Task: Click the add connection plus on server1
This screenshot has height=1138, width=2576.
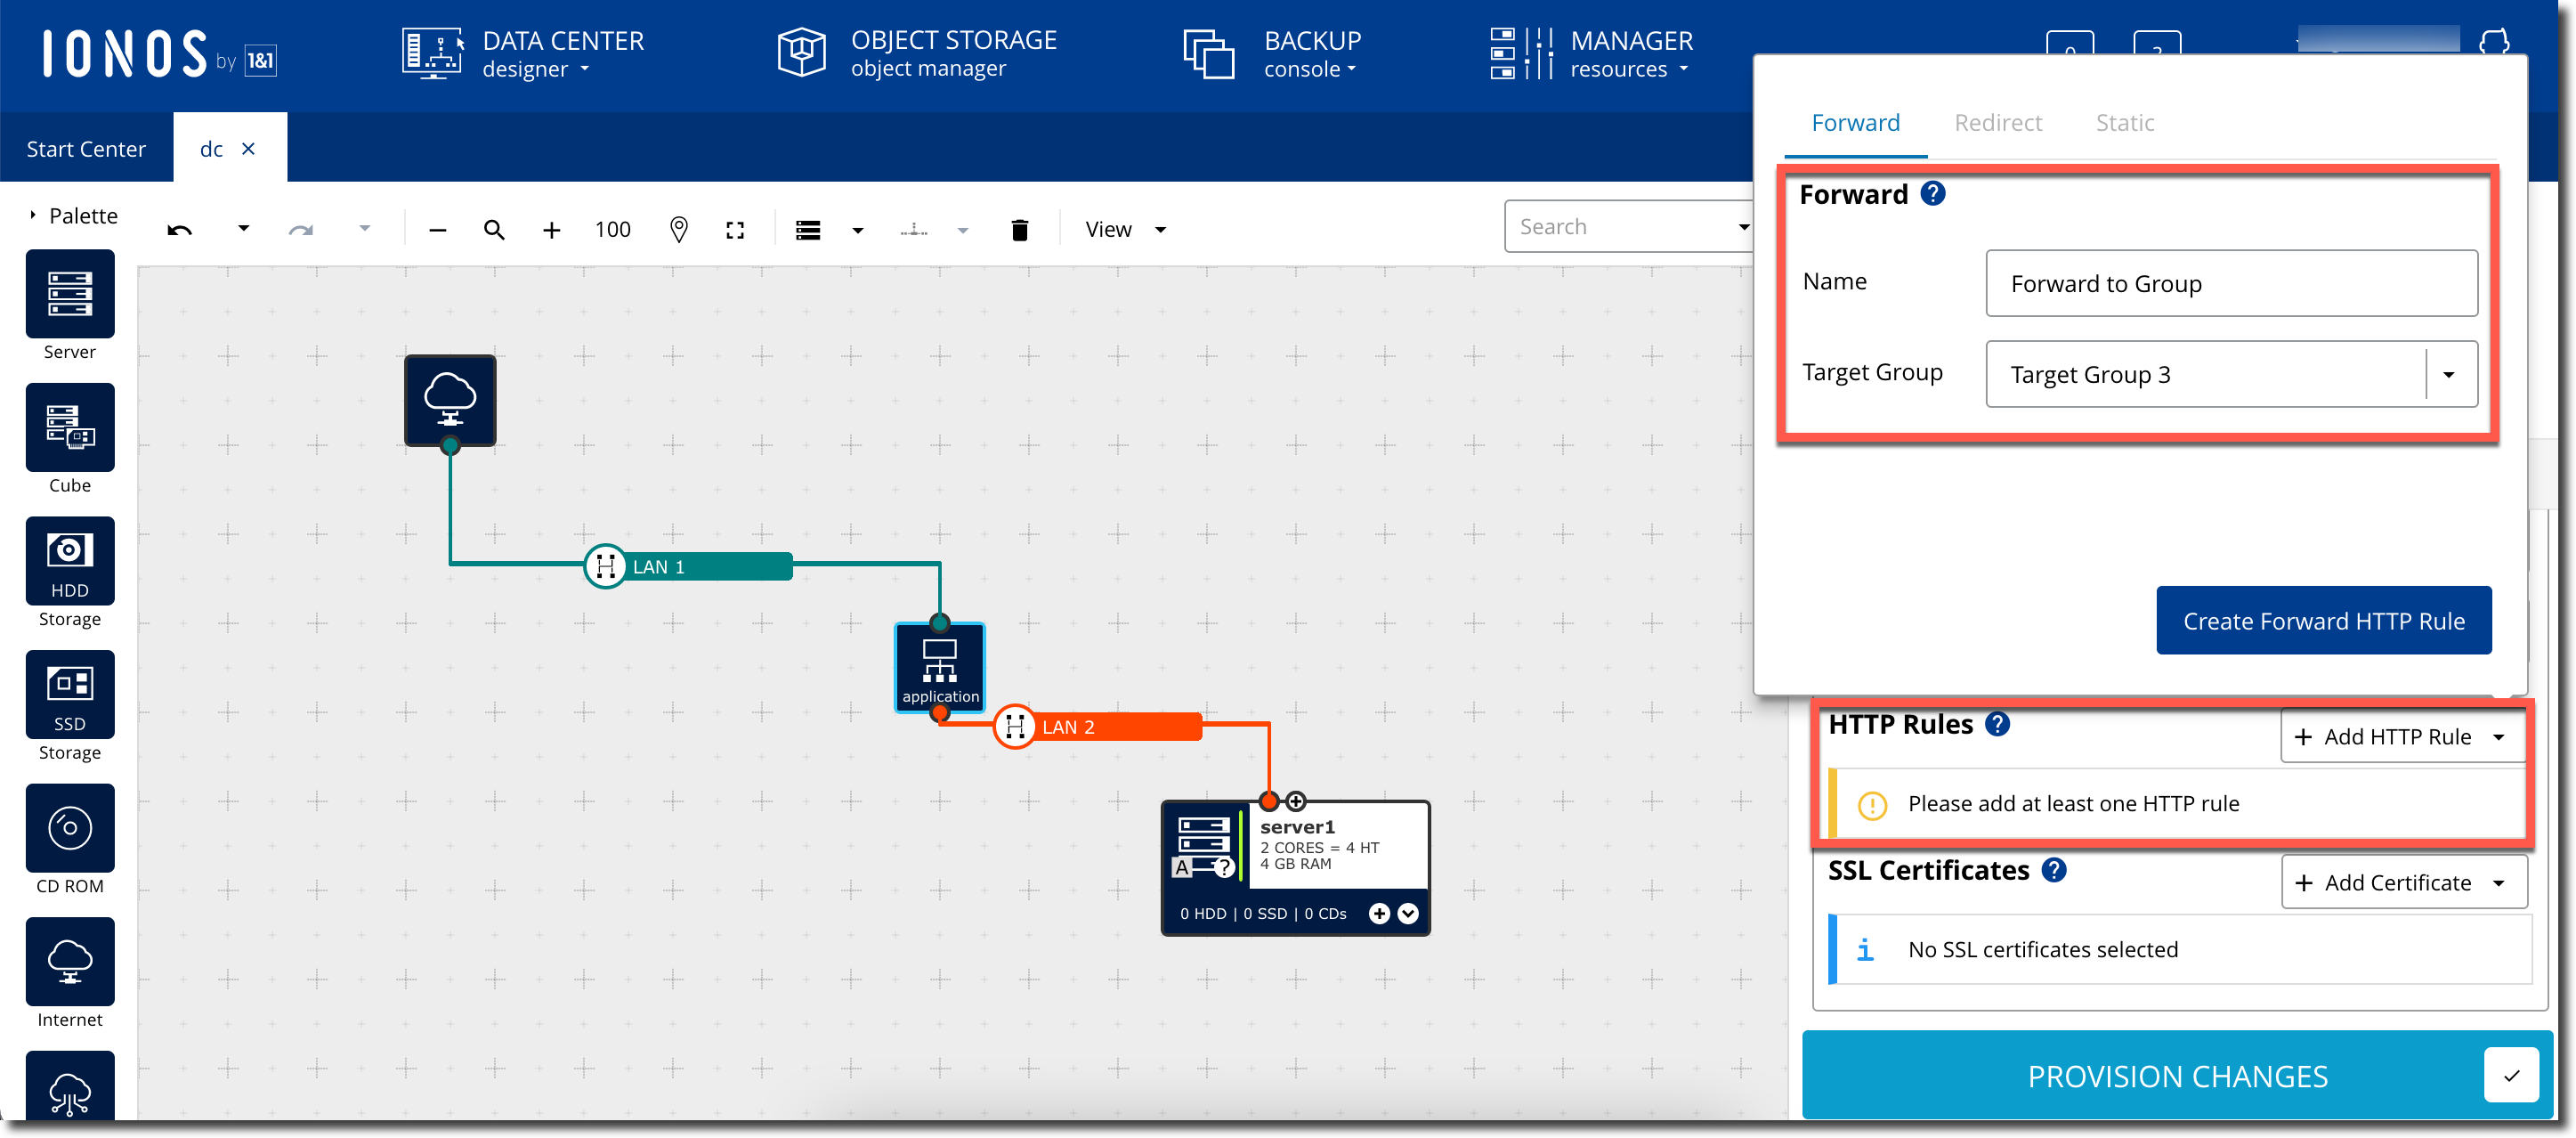Action: point(1296,801)
